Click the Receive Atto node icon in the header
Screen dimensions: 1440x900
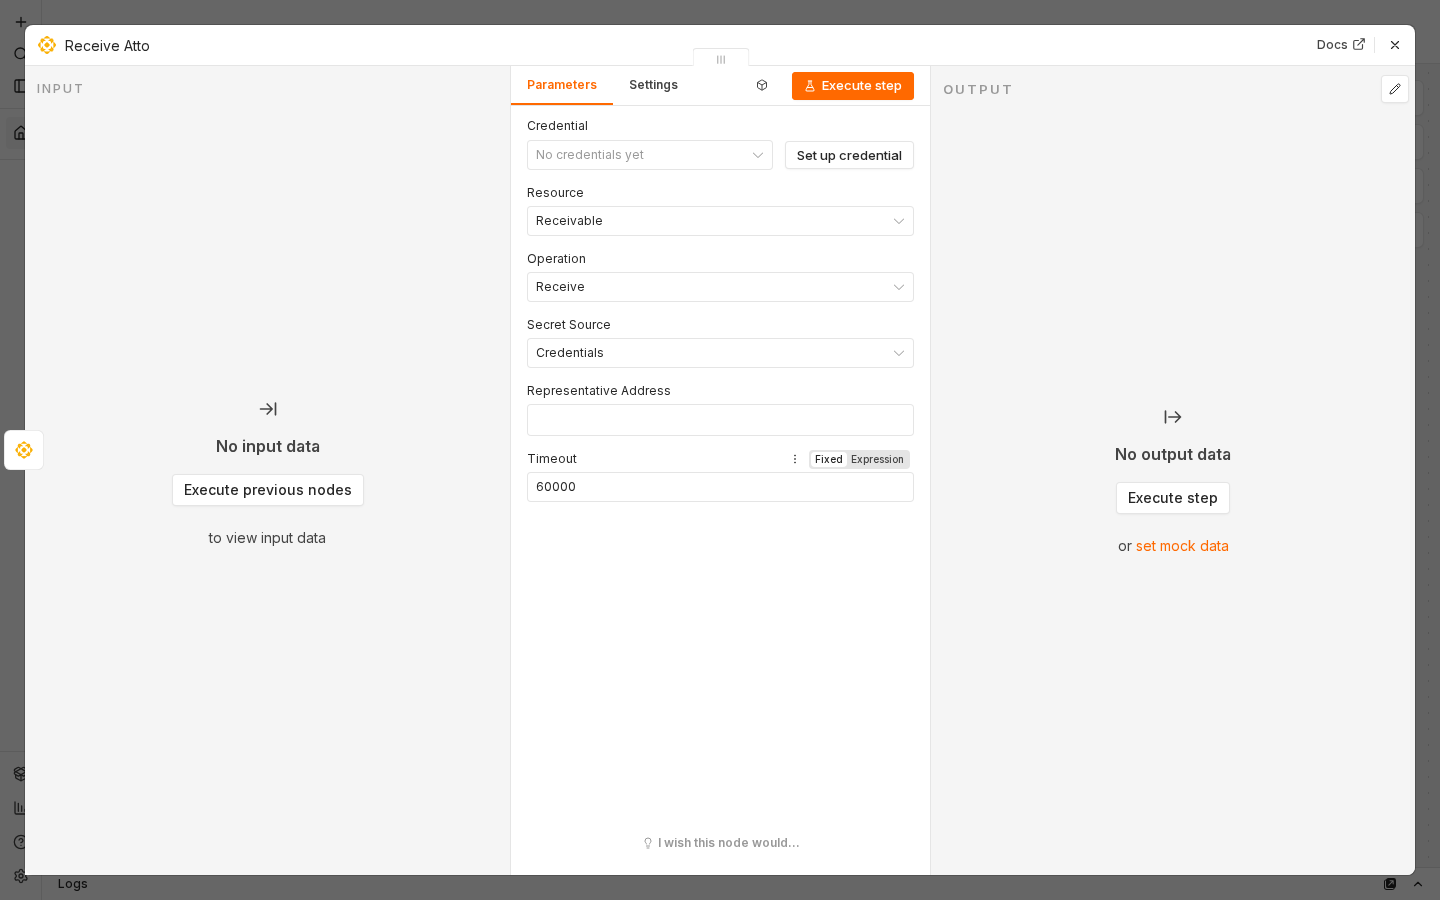(x=47, y=45)
